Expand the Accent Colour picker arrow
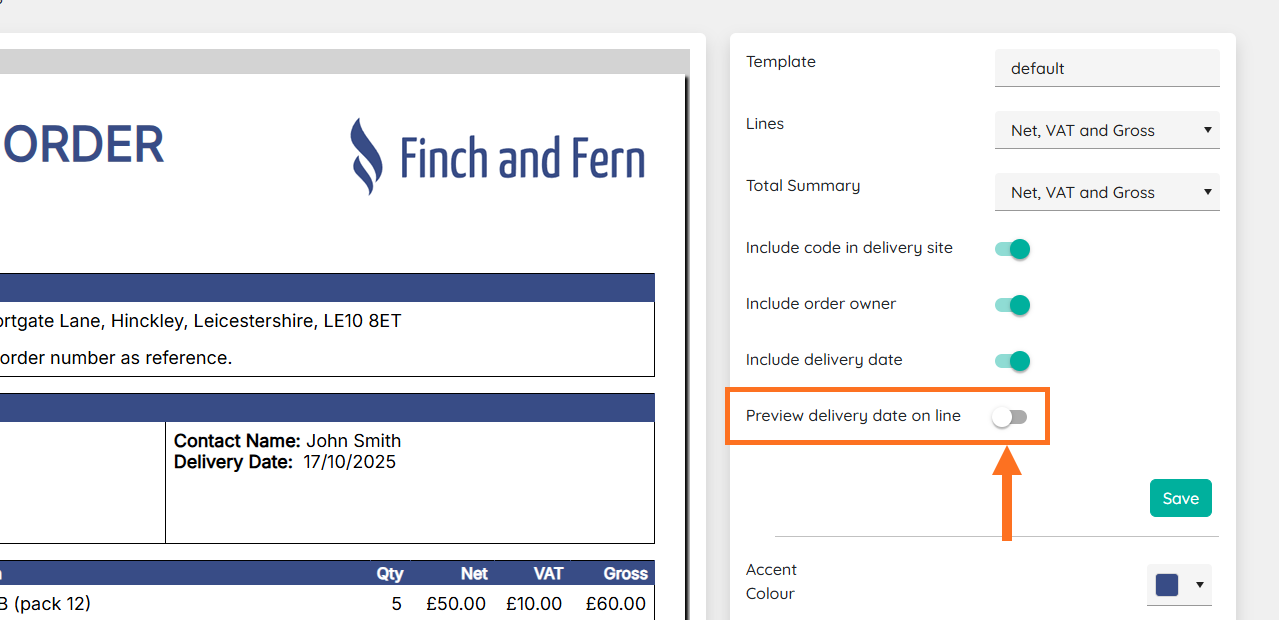 1198,585
